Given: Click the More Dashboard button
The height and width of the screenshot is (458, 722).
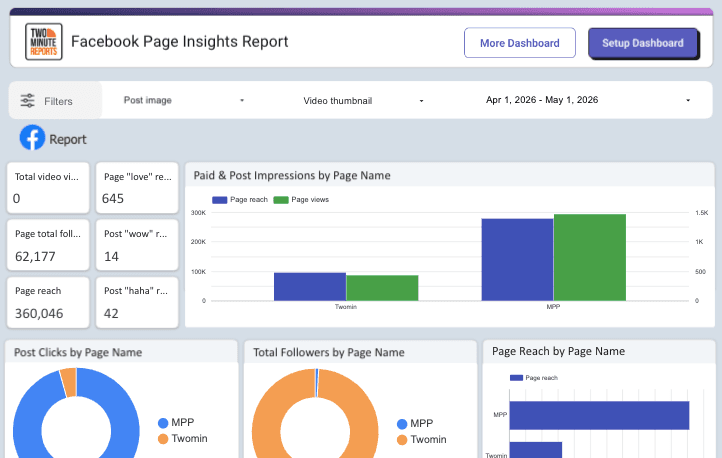Looking at the screenshot, I should [520, 43].
